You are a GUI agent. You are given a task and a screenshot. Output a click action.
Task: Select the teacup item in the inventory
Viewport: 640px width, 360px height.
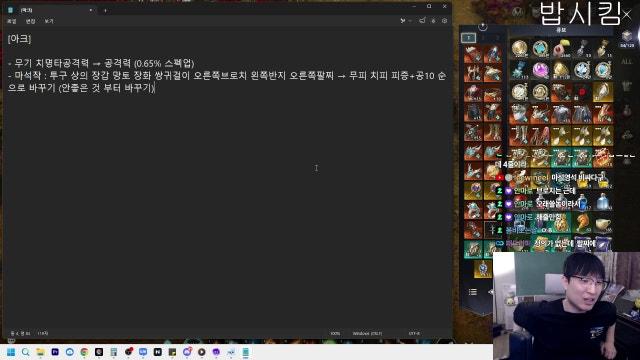(x=602, y=223)
